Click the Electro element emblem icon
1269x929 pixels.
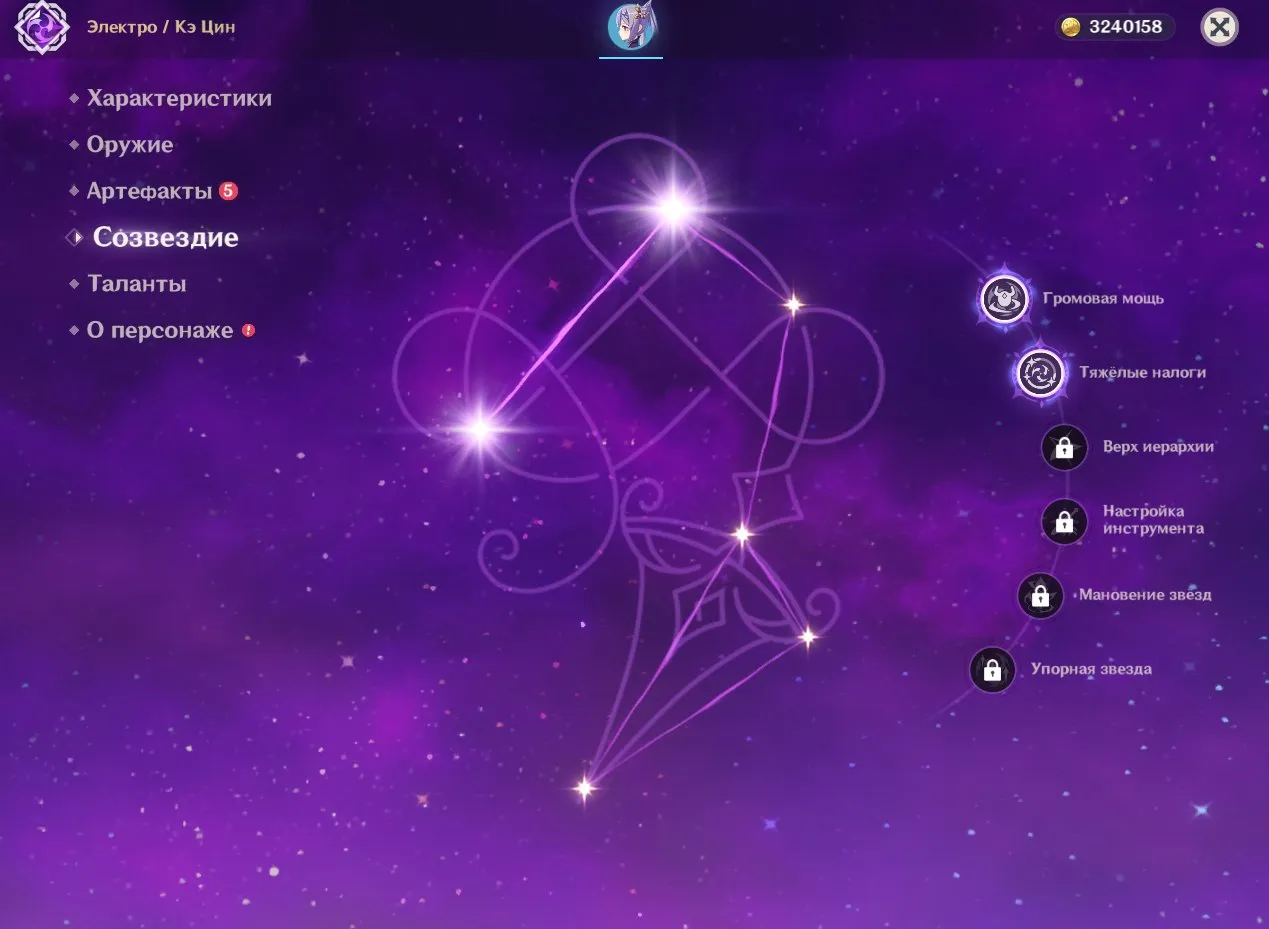click(x=42, y=27)
